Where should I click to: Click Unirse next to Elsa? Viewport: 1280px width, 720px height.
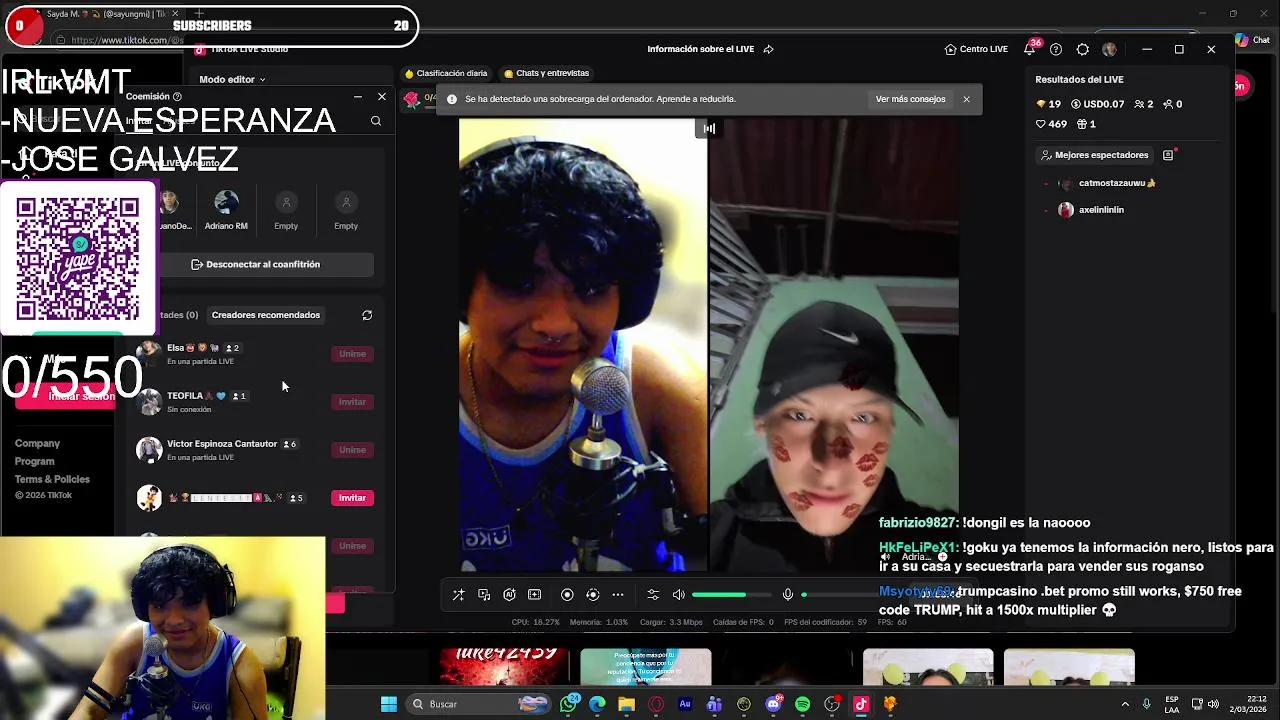pyautogui.click(x=352, y=354)
